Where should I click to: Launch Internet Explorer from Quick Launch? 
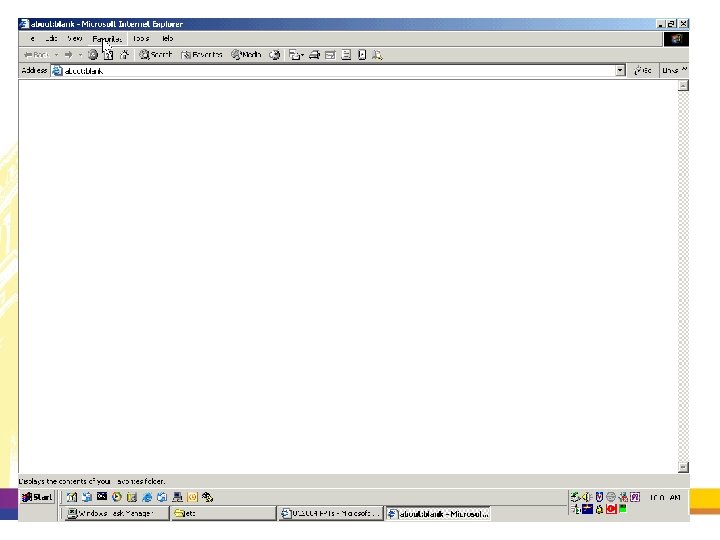click(x=147, y=497)
